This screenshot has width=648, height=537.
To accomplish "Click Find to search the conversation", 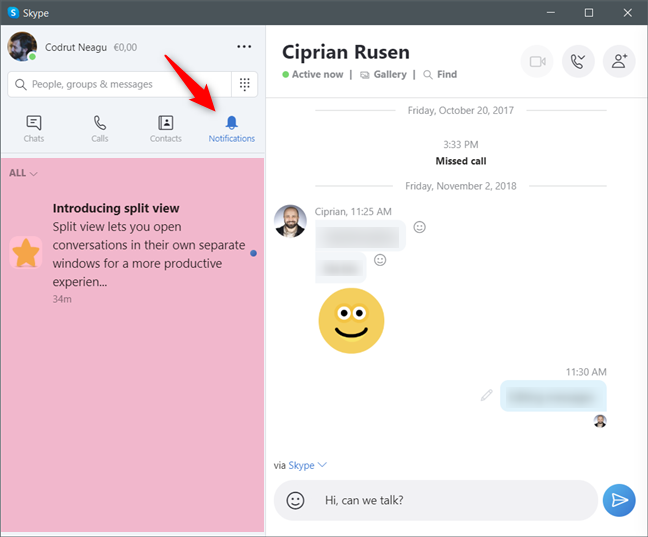I will 441,74.
